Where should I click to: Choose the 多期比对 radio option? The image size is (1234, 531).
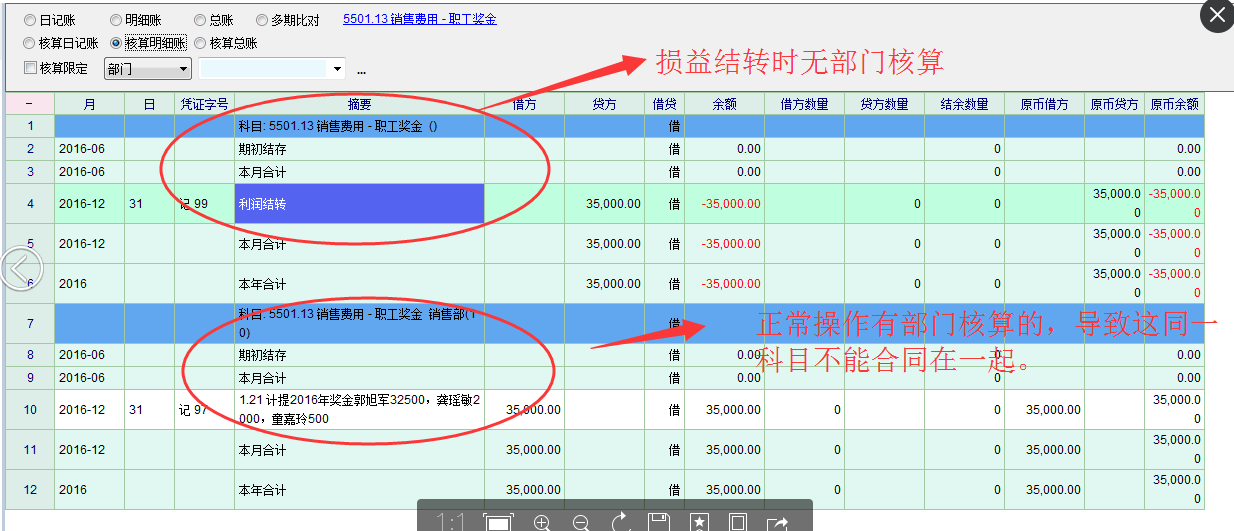point(262,20)
